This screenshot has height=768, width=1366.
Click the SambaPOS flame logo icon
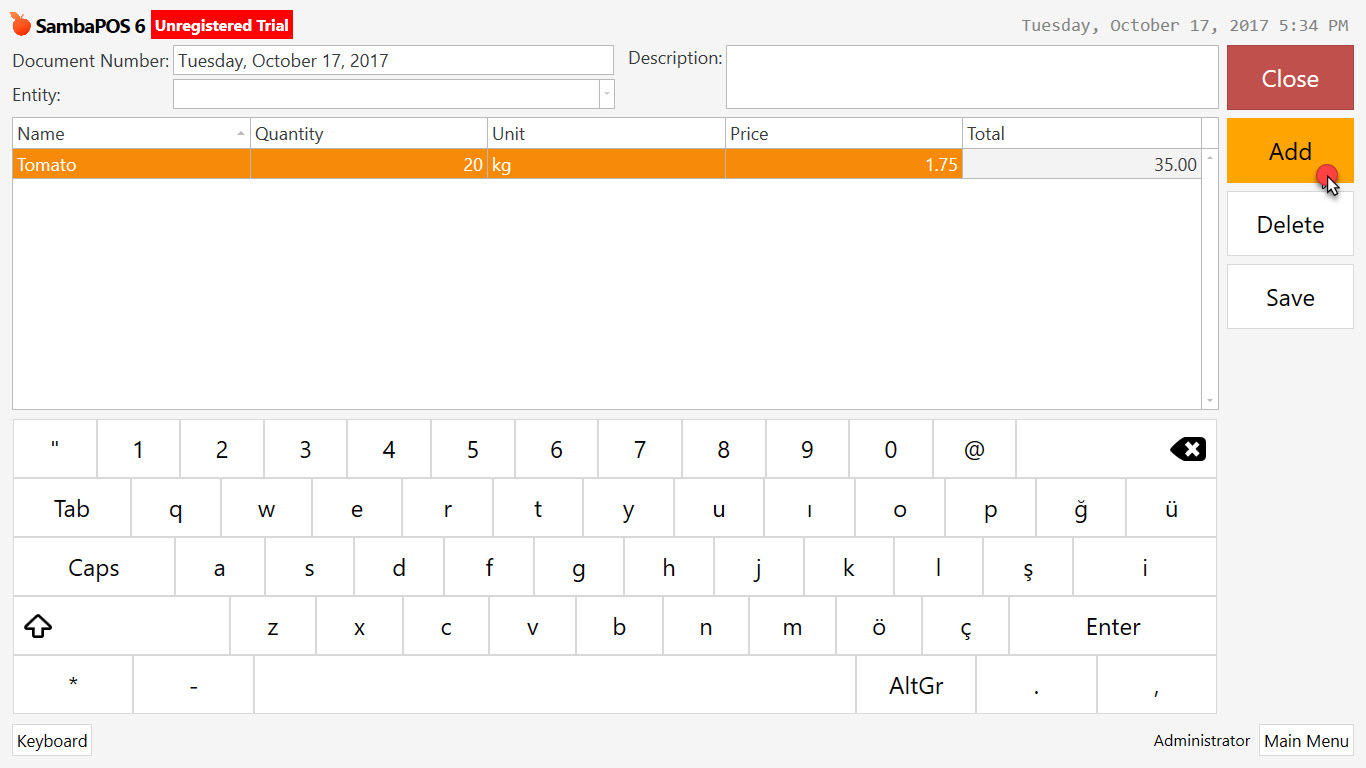tap(19, 25)
